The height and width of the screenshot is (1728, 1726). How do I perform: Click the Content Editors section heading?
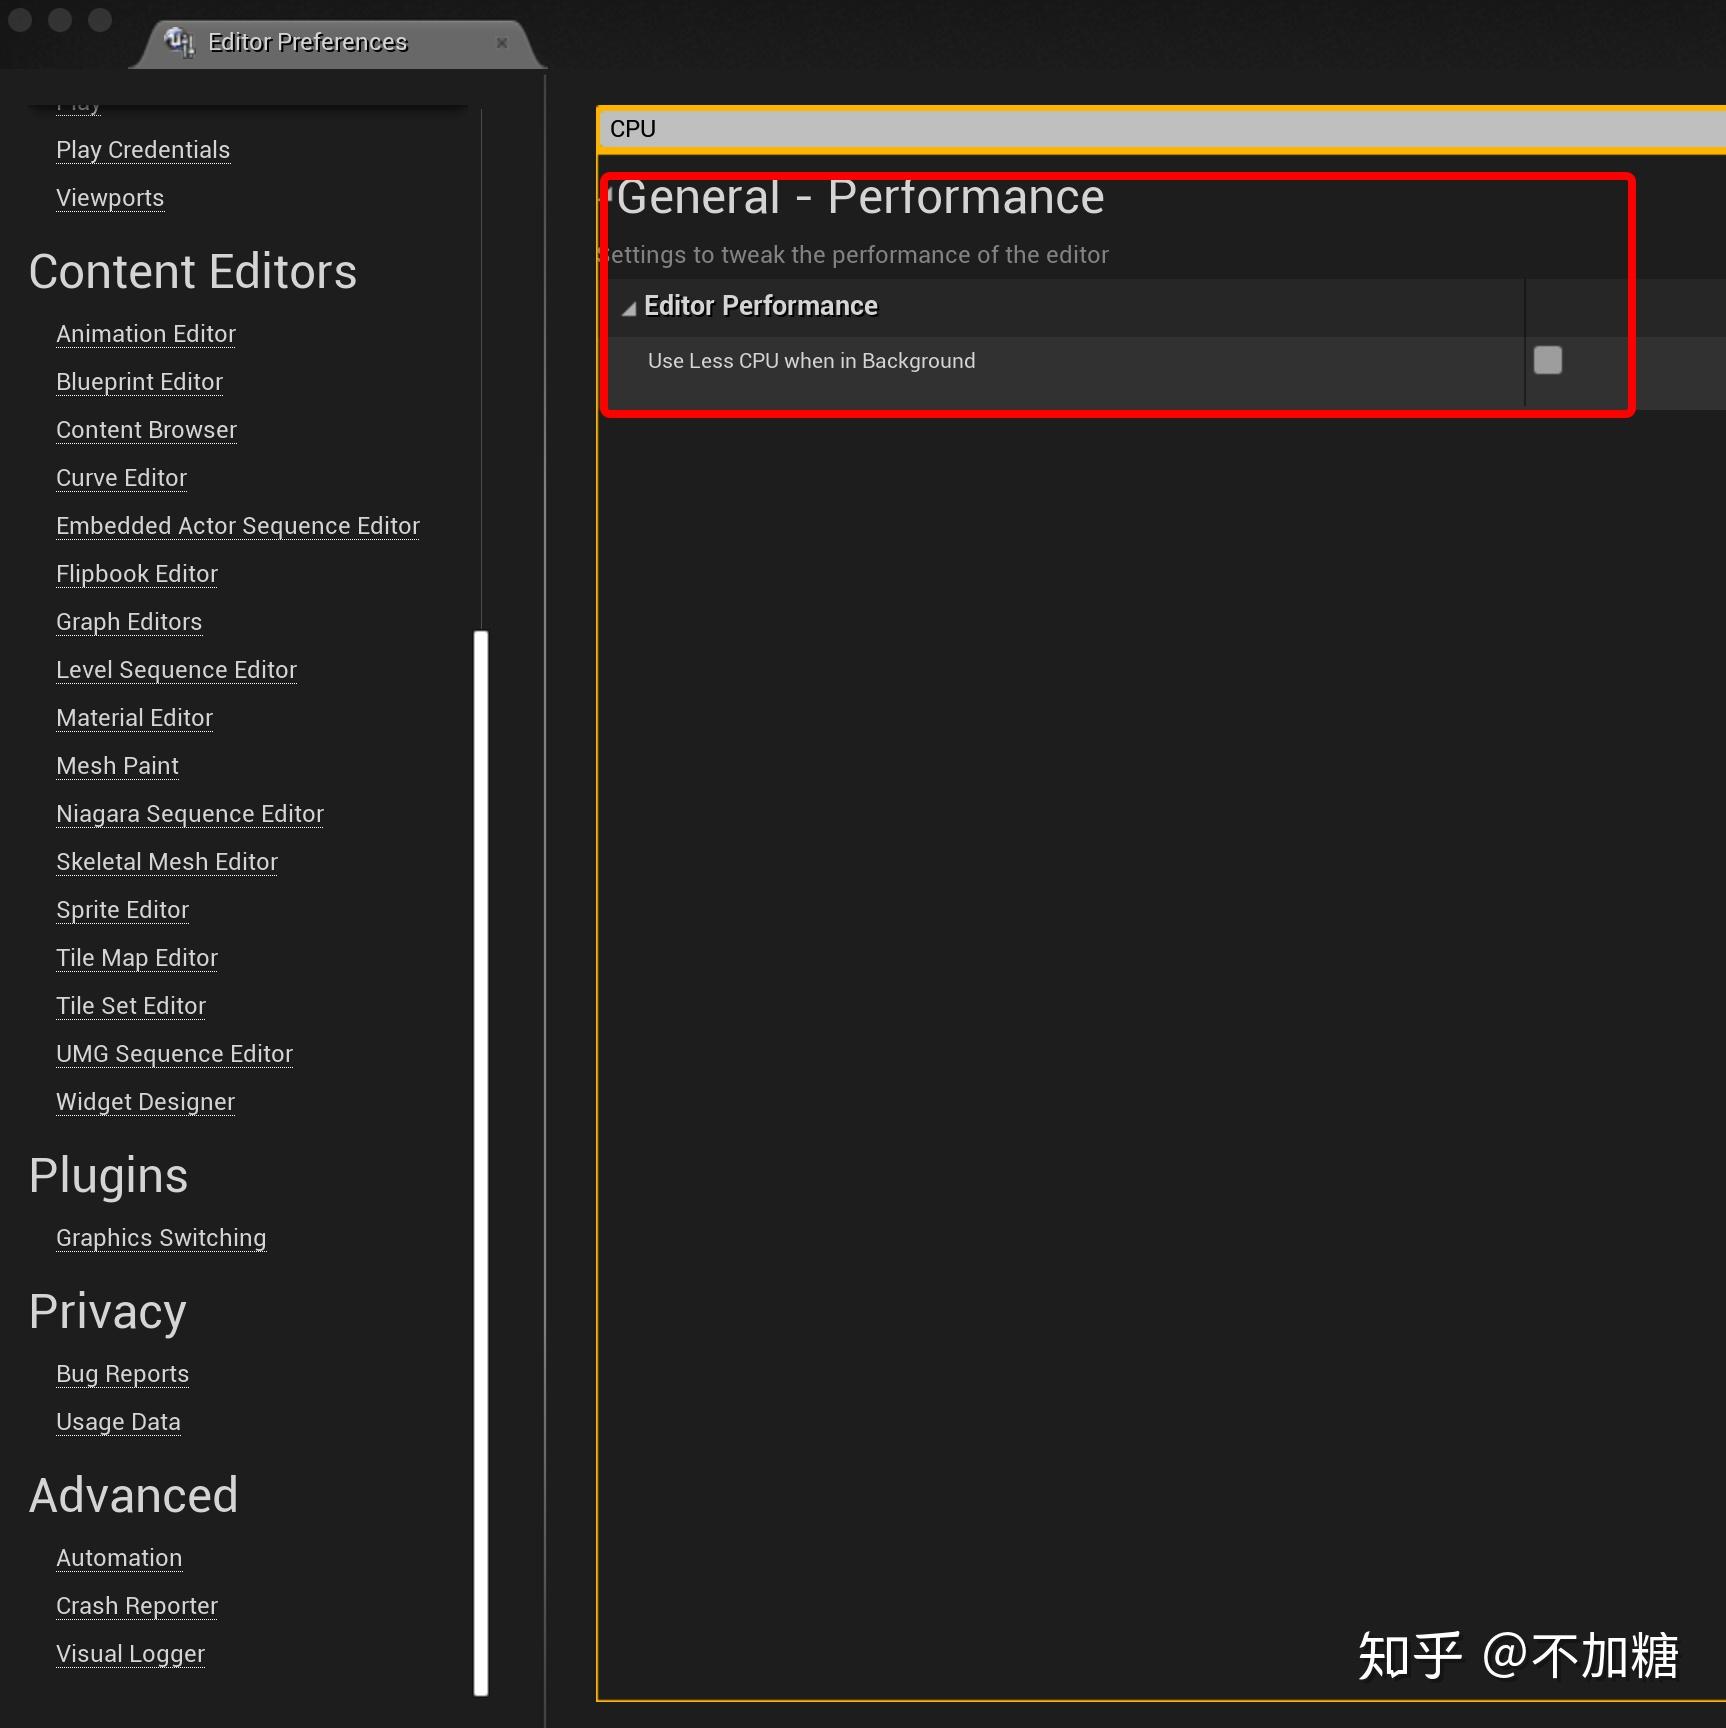click(193, 272)
